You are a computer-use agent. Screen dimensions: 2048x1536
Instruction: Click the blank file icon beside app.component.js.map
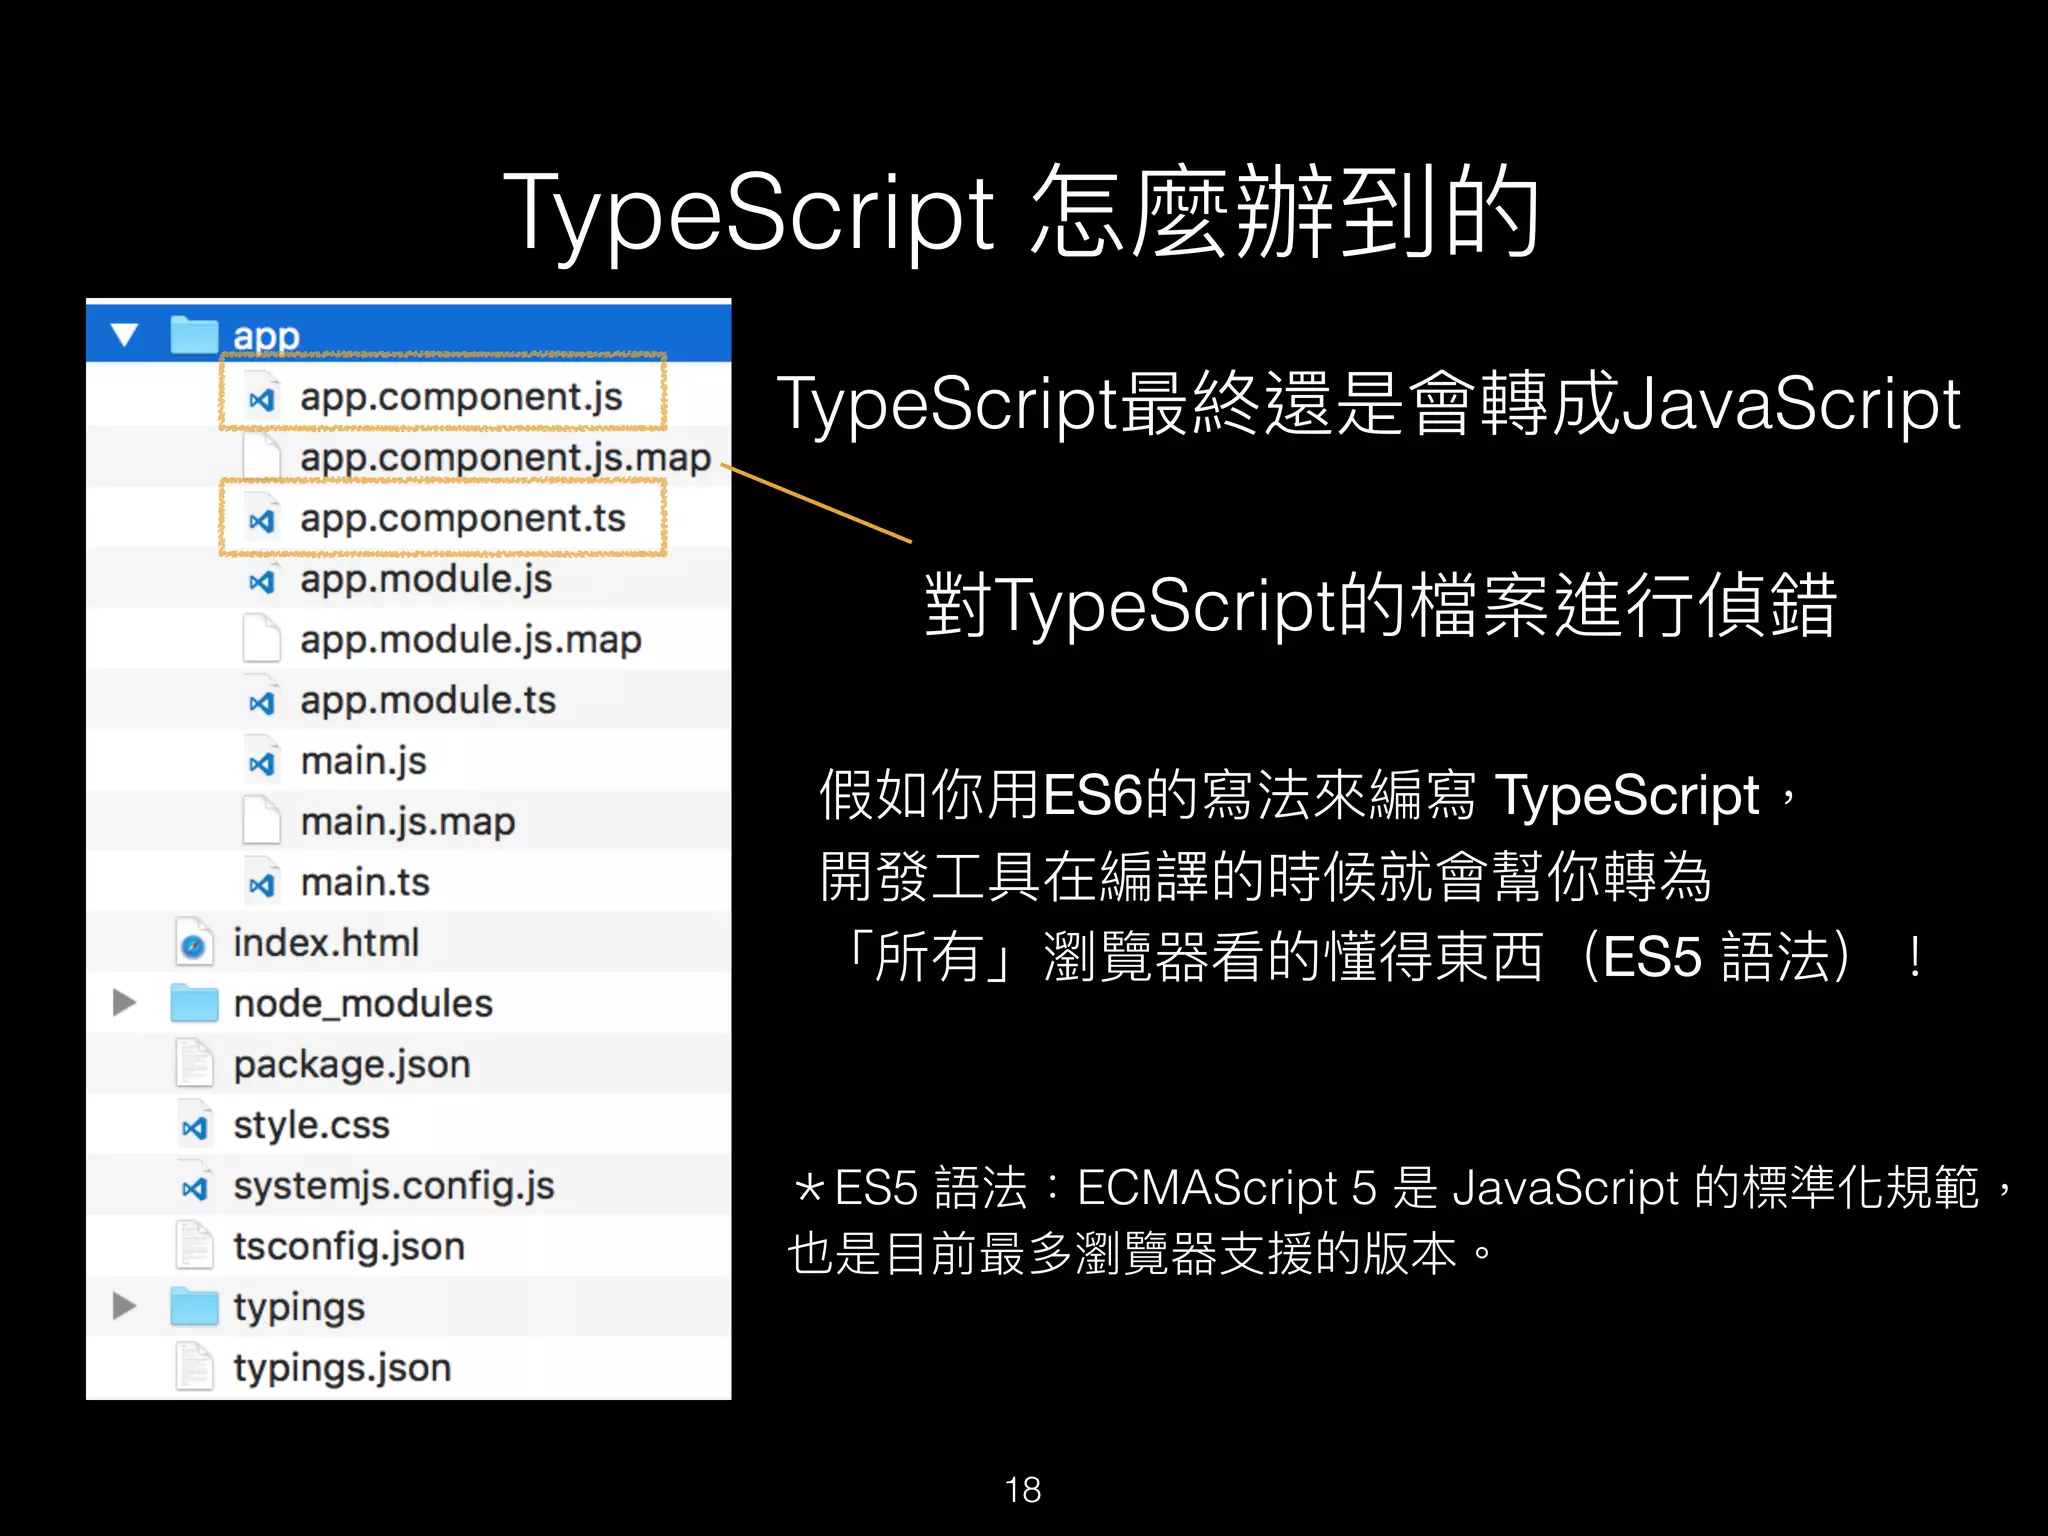(x=262, y=457)
